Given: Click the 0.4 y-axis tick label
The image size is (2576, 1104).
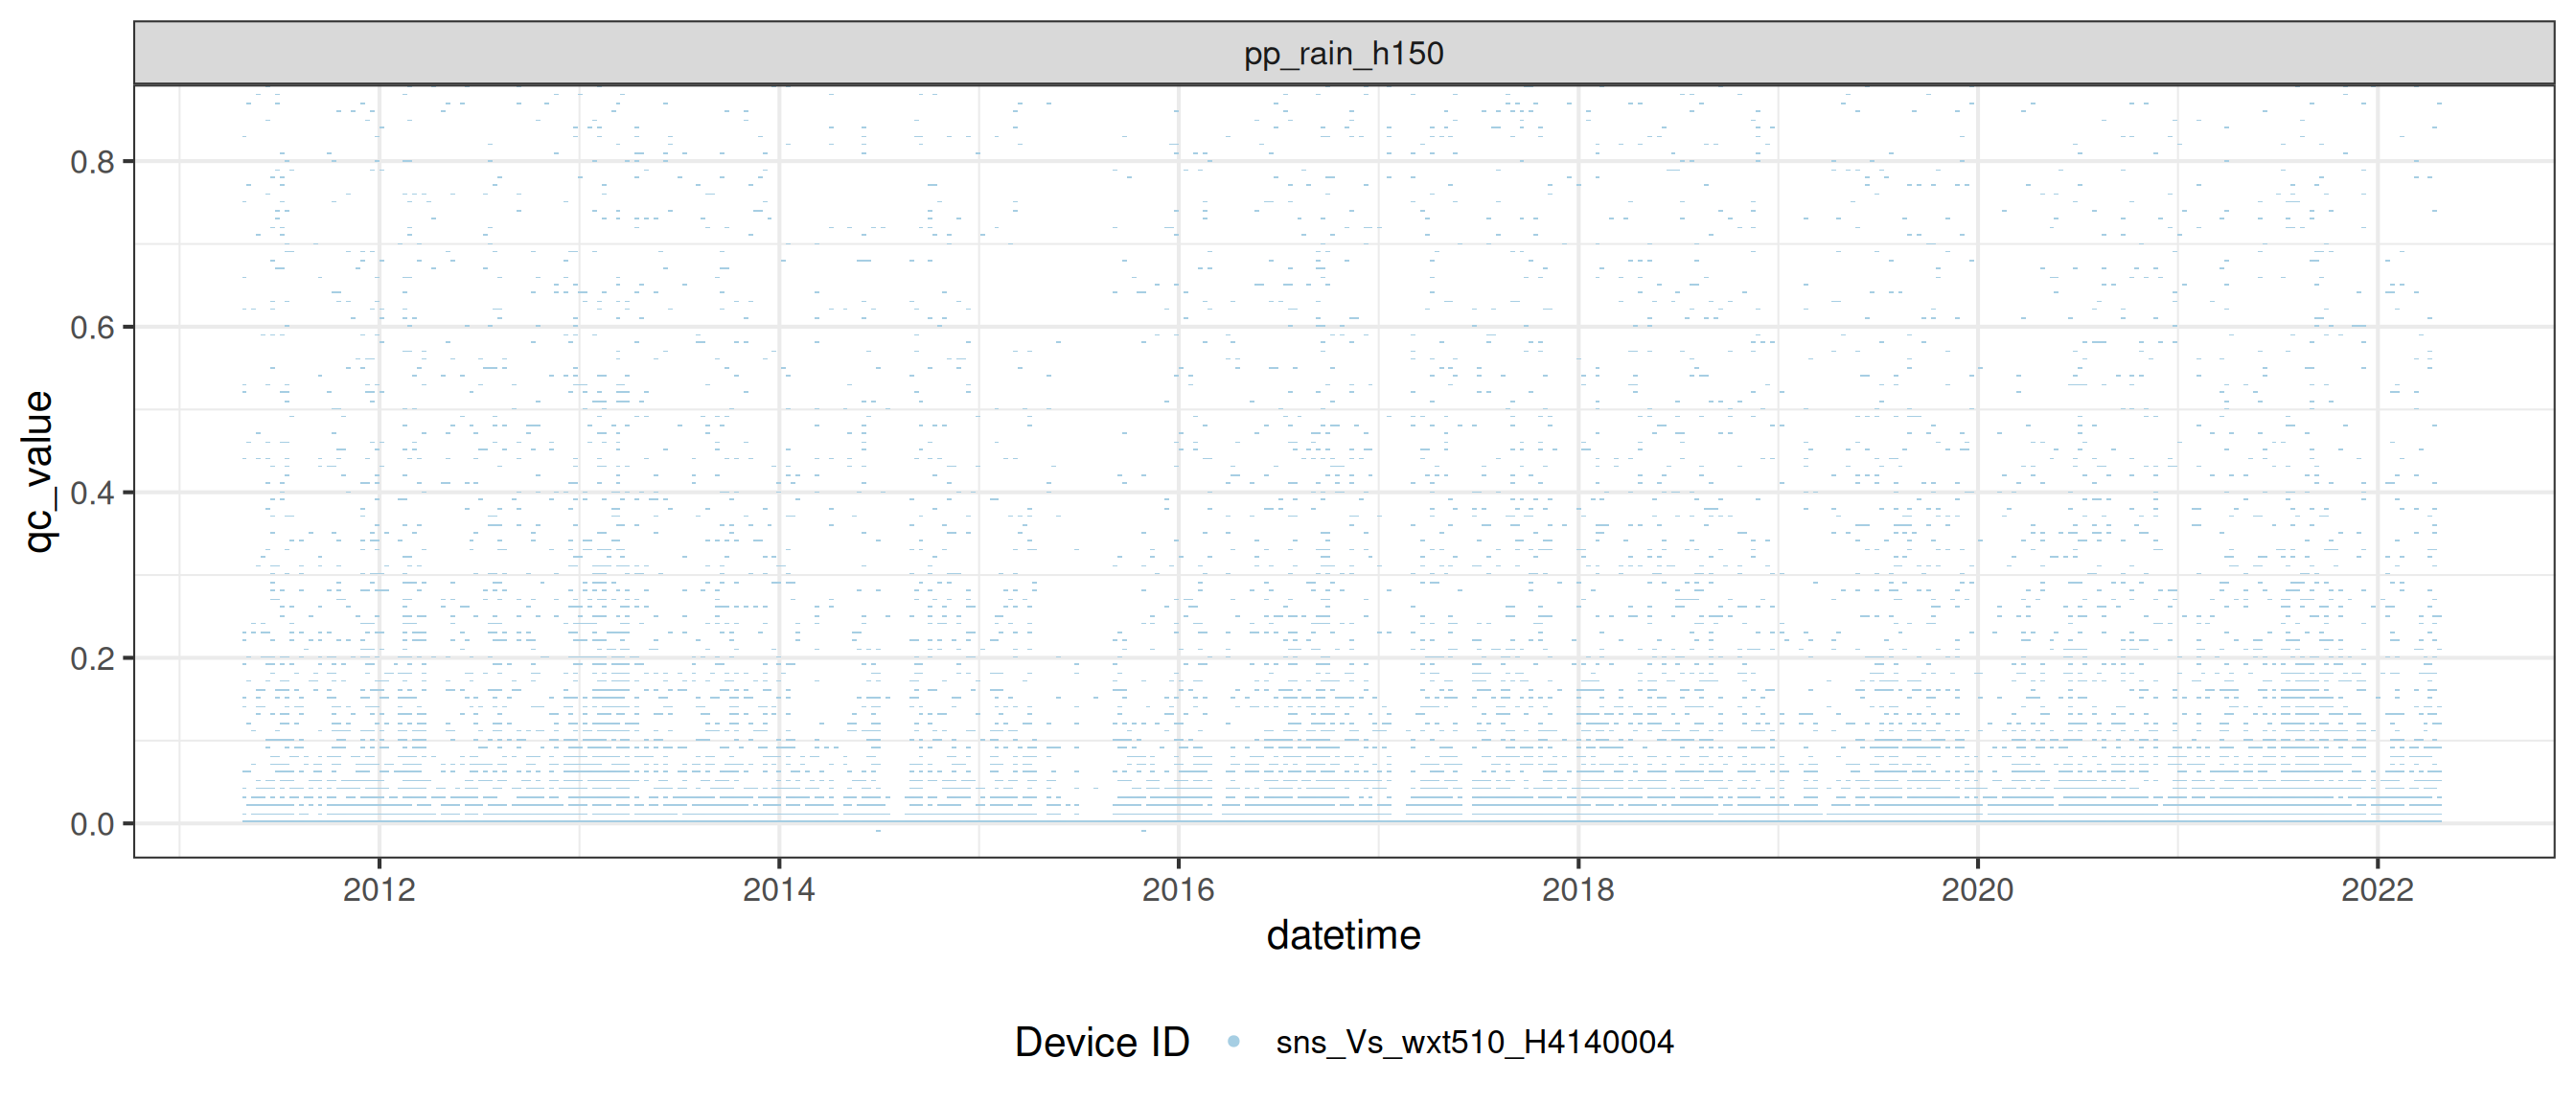Looking at the screenshot, I should click(92, 492).
